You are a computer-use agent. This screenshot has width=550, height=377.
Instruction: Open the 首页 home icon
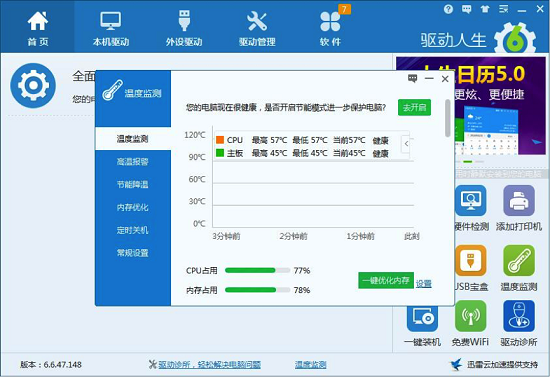(38, 21)
